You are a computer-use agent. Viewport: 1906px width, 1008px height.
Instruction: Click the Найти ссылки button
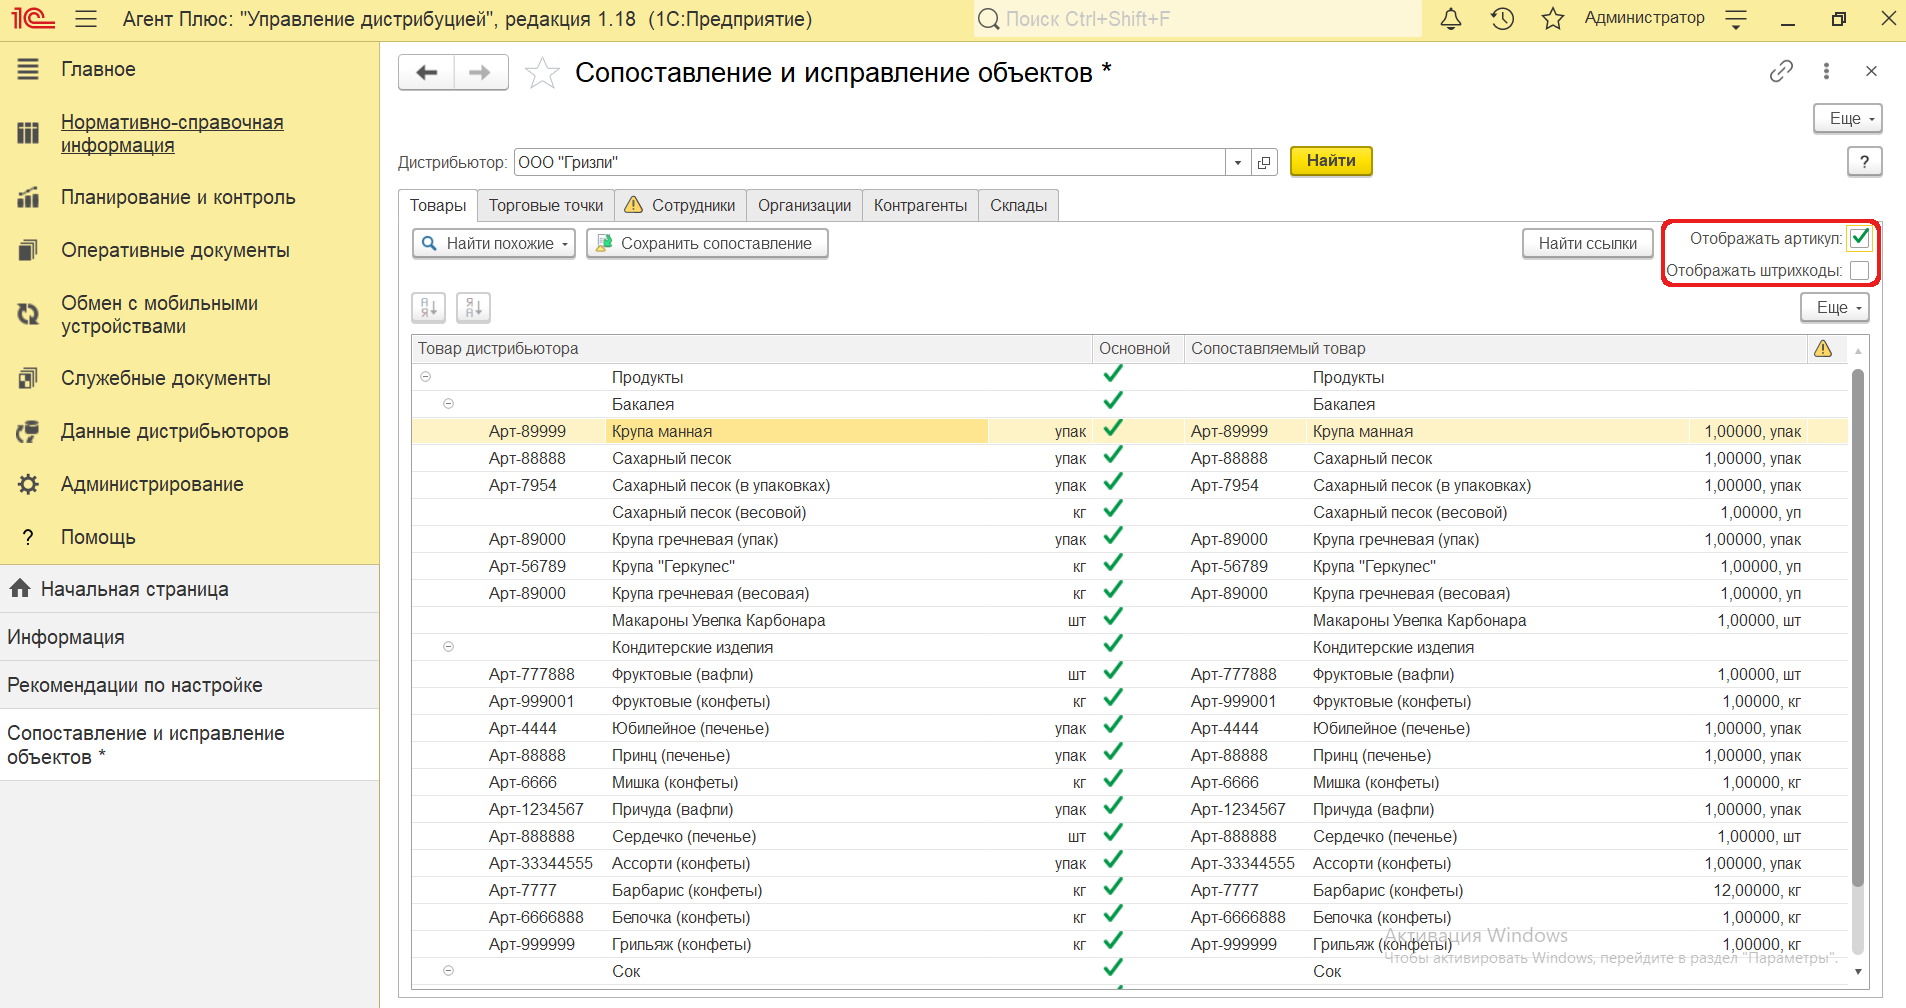1587,244
